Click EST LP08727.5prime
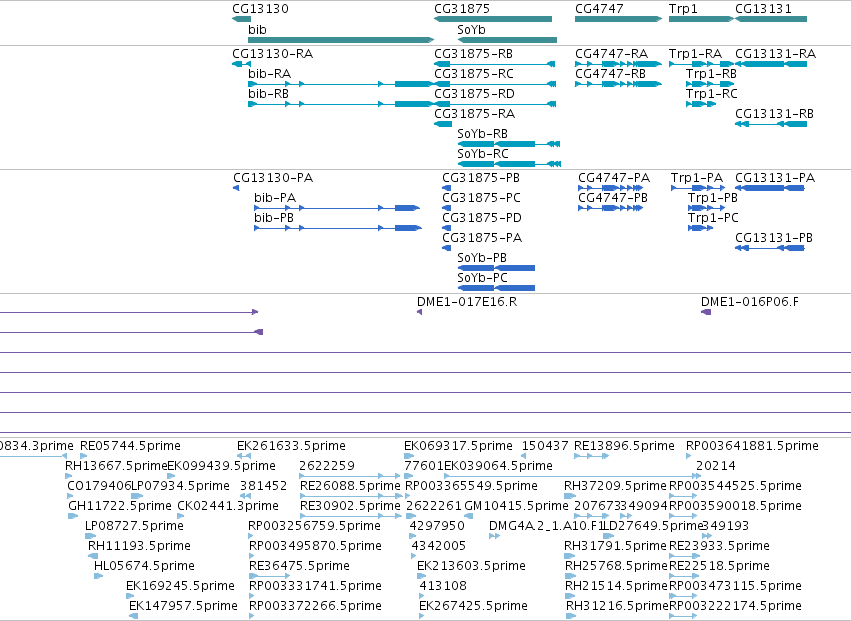 [x=91, y=536]
